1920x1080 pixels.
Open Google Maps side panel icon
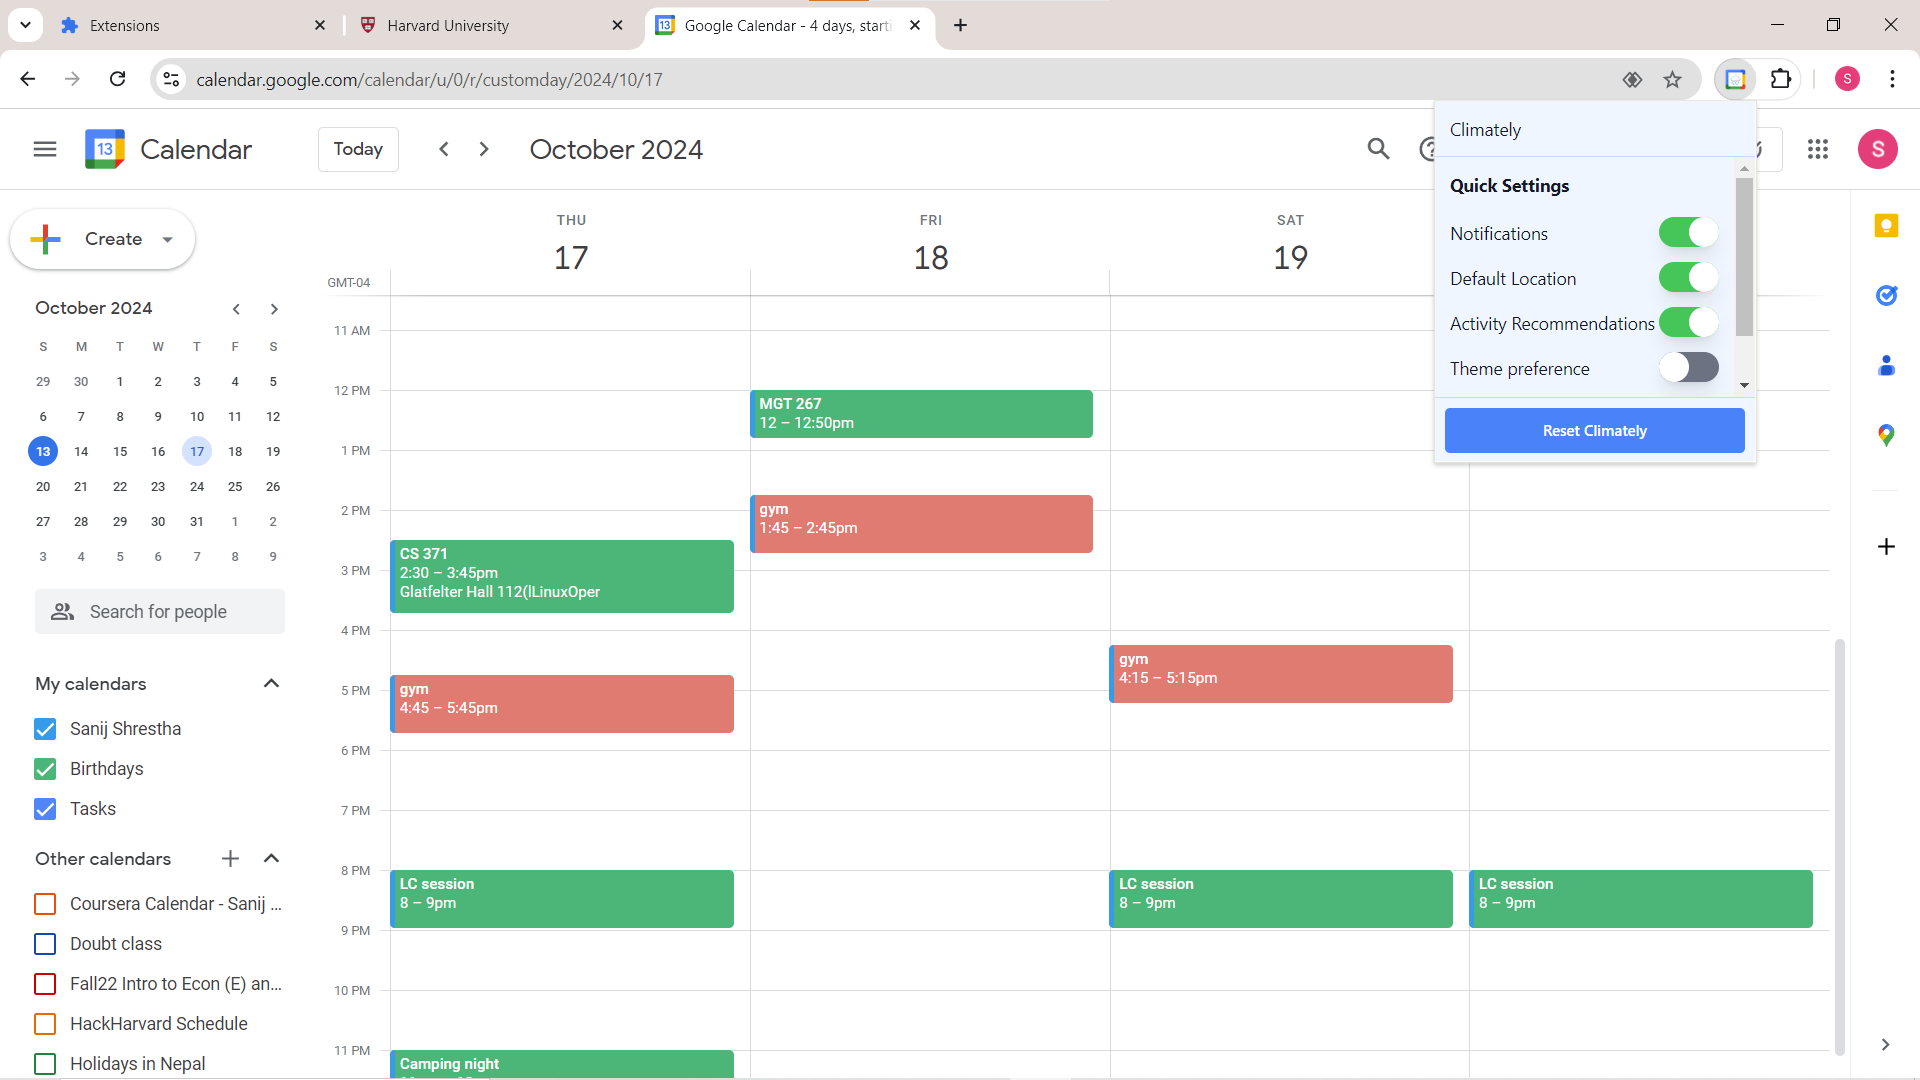(1886, 435)
